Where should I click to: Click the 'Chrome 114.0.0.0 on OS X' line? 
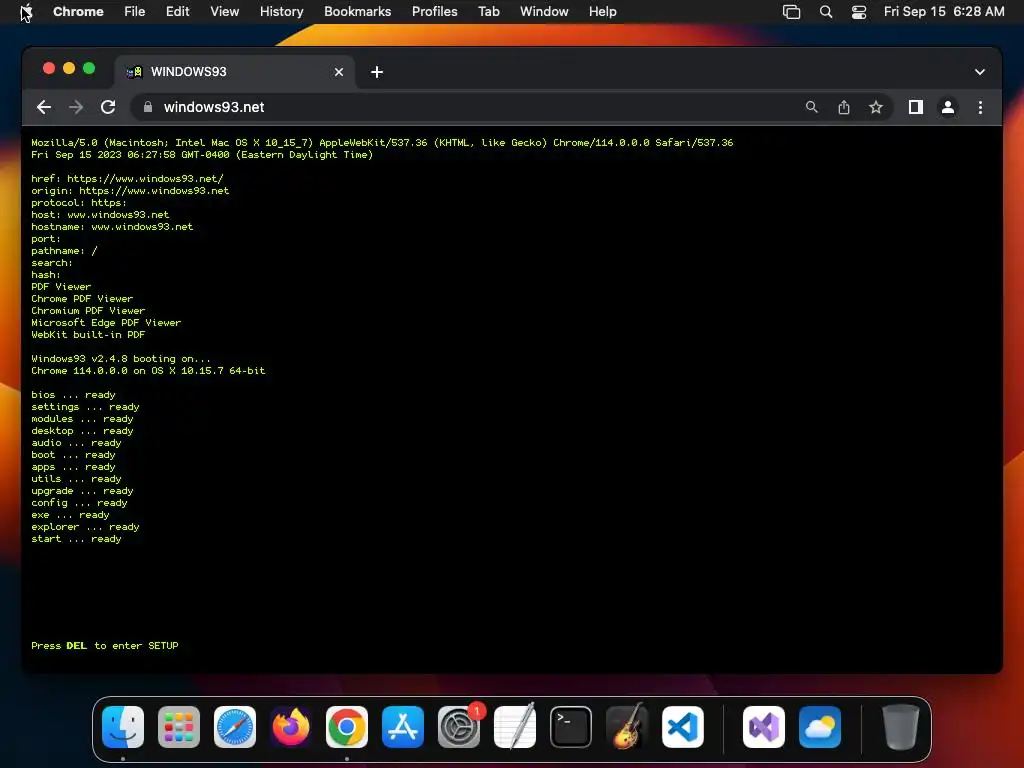148,370
